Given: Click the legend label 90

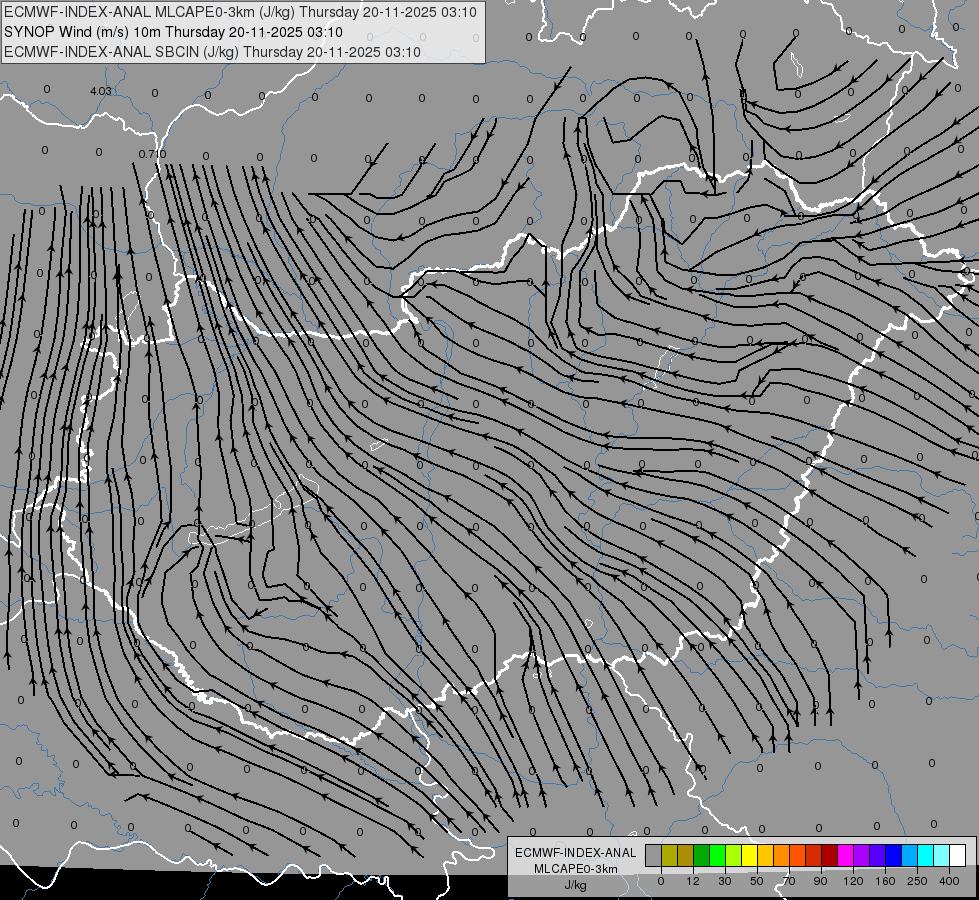Looking at the screenshot, I should pyautogui.click(x=820, y=881).
